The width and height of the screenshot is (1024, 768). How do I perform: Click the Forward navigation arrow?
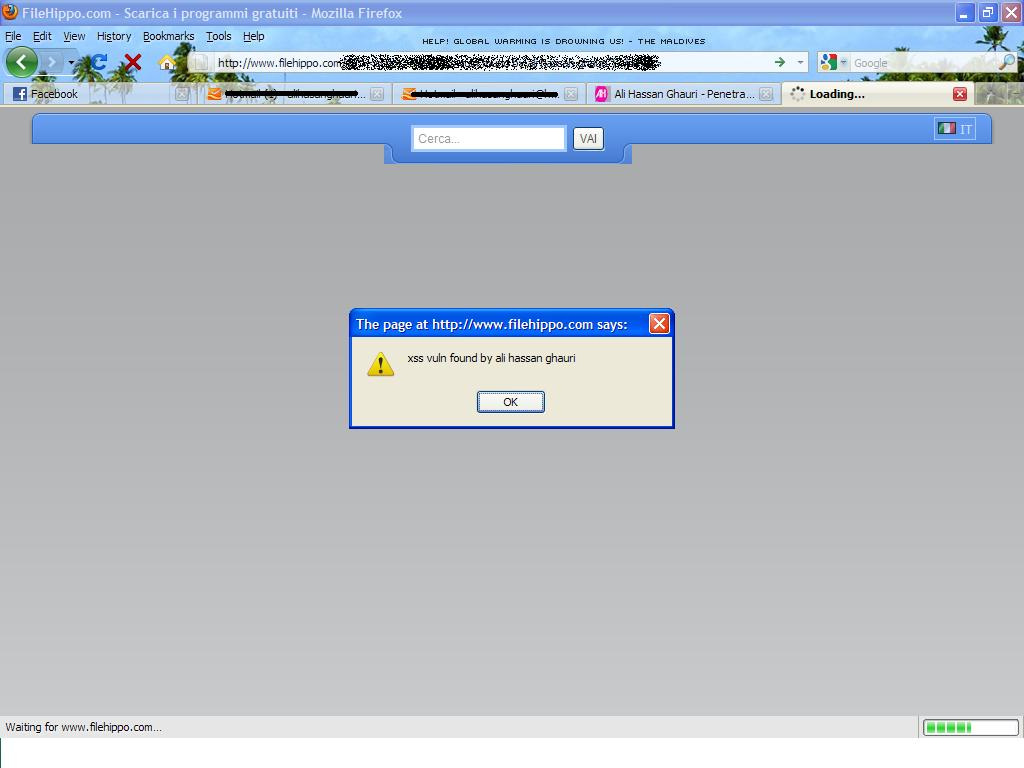52,63
